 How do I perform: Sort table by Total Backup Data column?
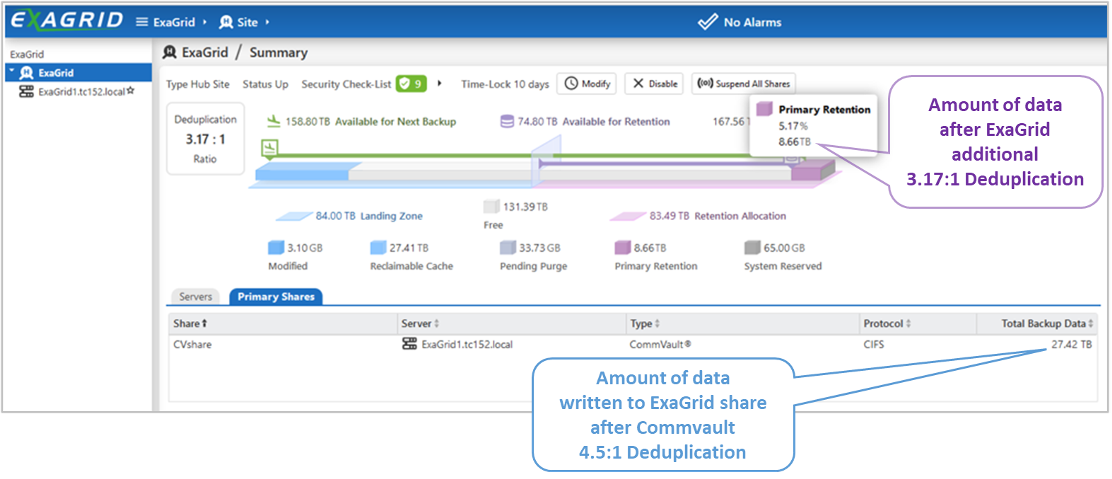1047,323
